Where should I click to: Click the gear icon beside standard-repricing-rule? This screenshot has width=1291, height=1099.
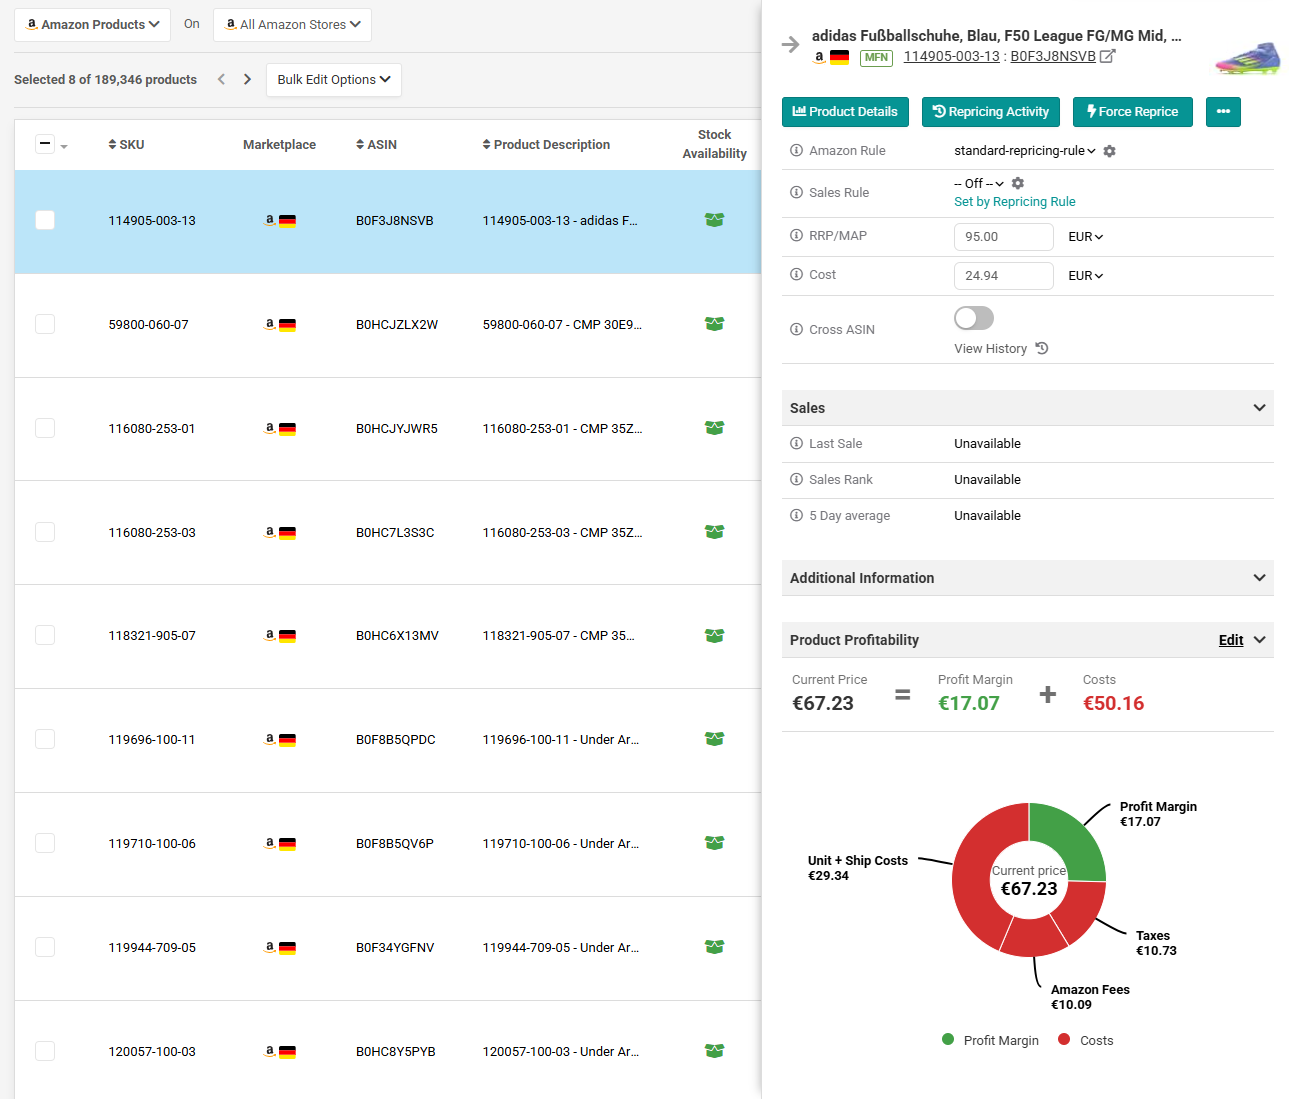1109,151
